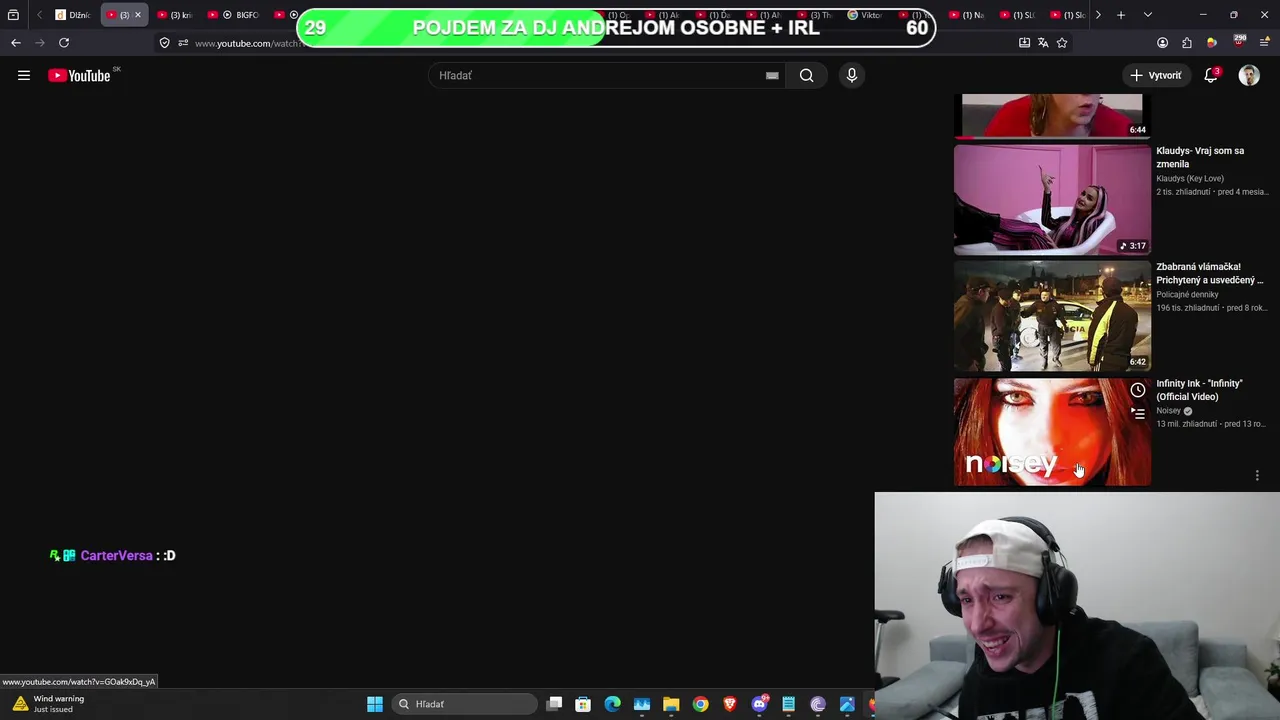Open YouTube notifications bell
This screenshot has width=1280, height=720.
pyautogui.click(x=1211, y=75)
